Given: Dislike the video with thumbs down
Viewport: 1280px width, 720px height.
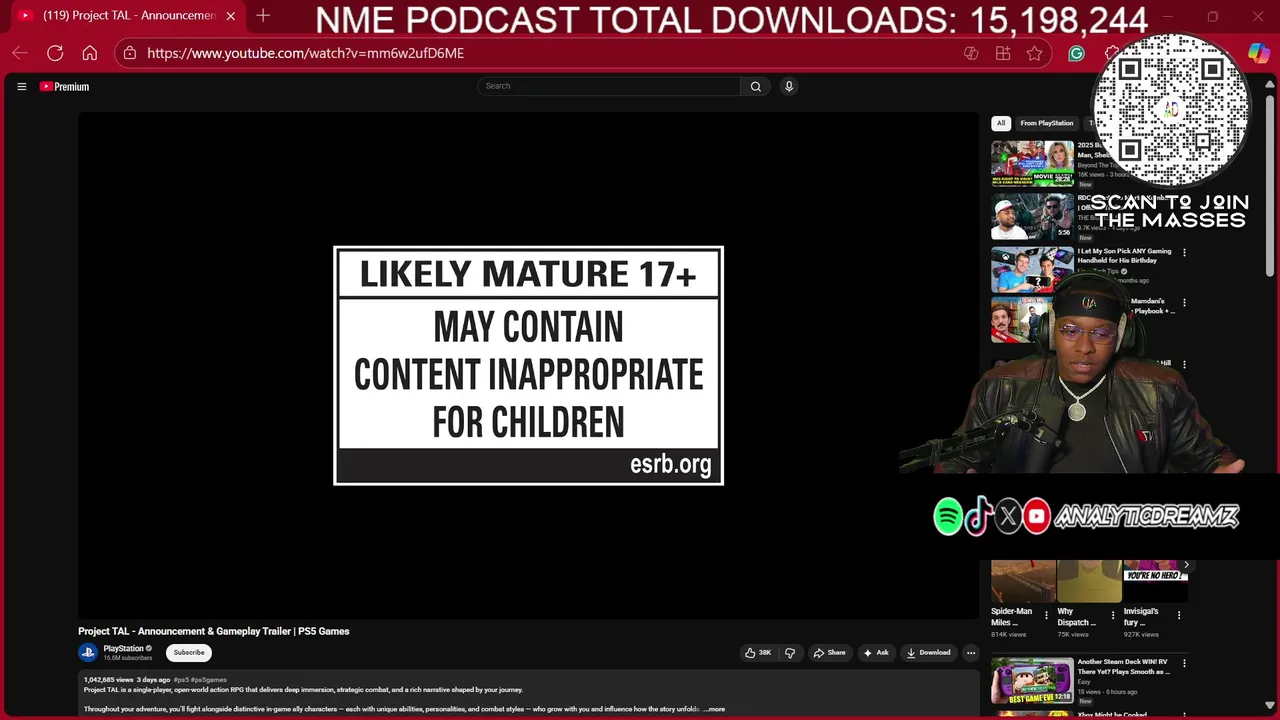Looking at the screenshot, I should click(790, 653).
